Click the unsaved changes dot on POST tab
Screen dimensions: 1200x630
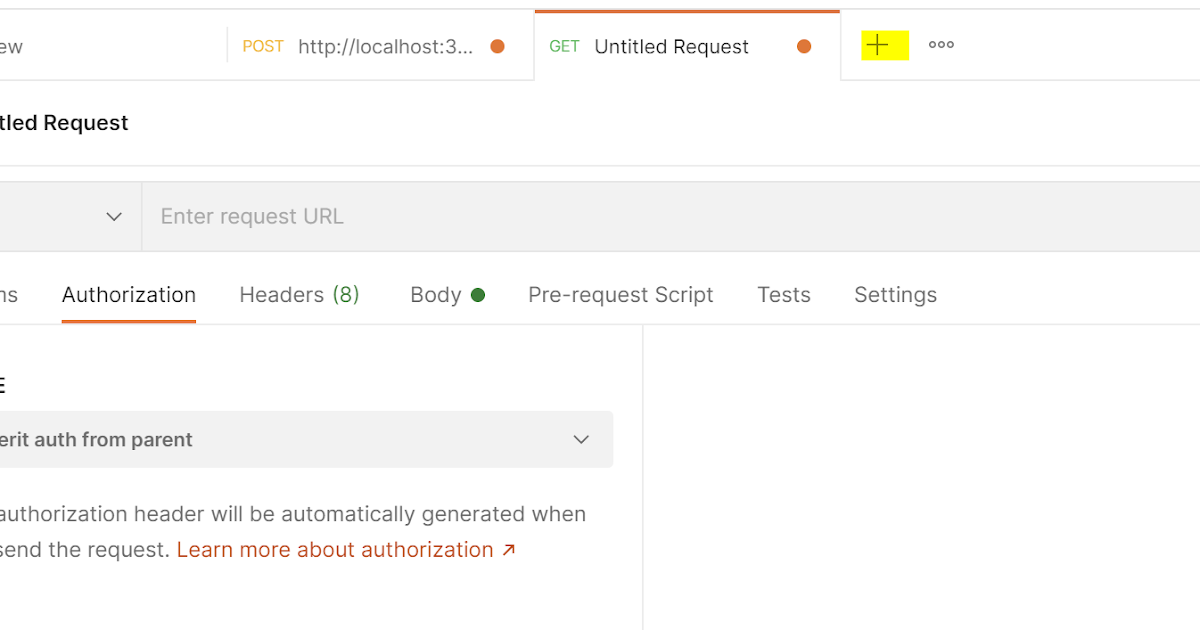497,46
